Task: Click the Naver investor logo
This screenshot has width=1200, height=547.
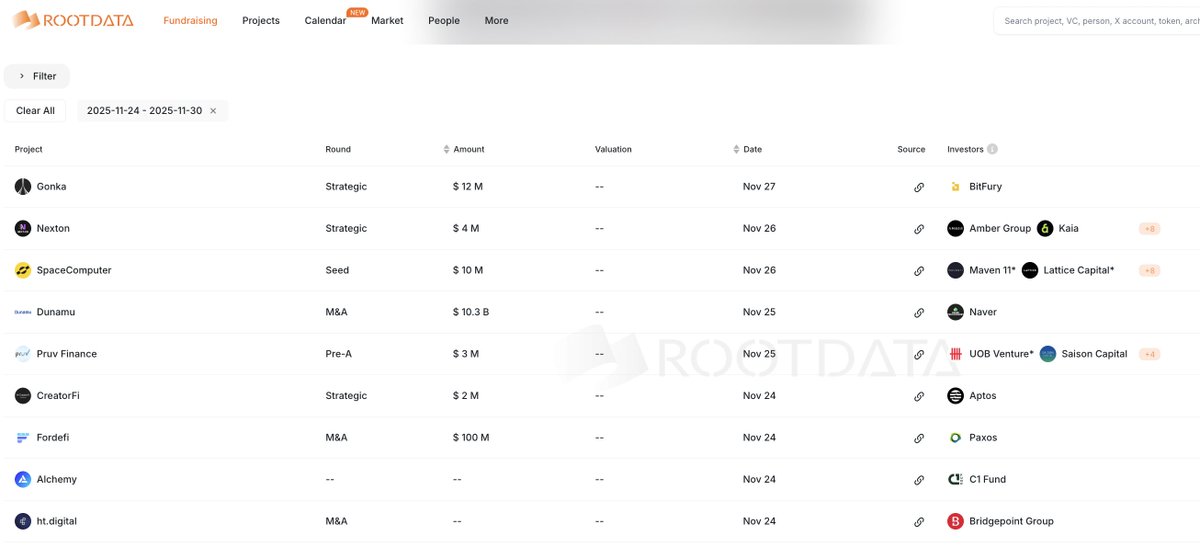Action: (x=955, y=313)
